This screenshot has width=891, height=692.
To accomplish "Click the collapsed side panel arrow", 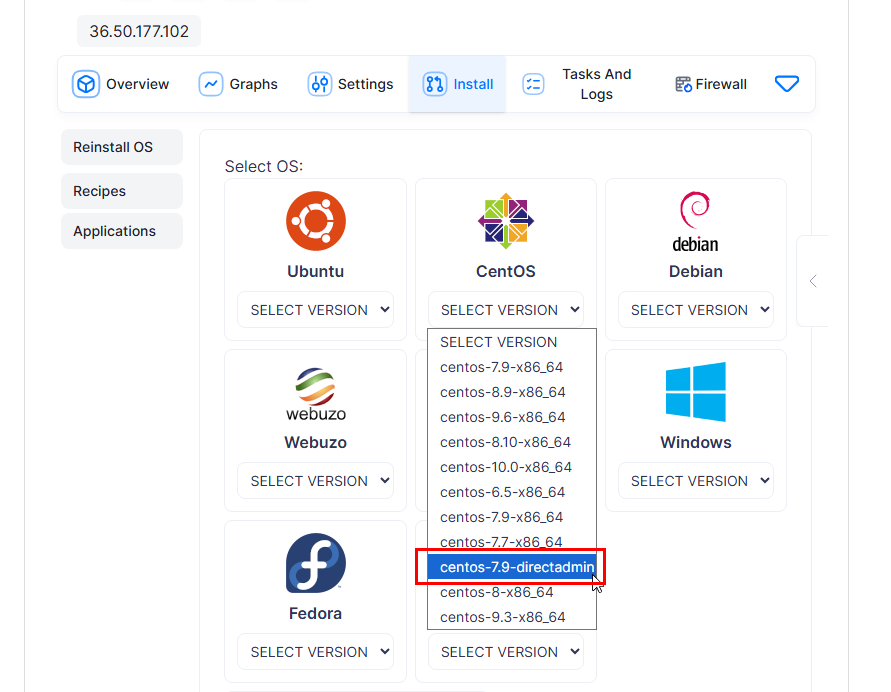I will pos(813,281).
